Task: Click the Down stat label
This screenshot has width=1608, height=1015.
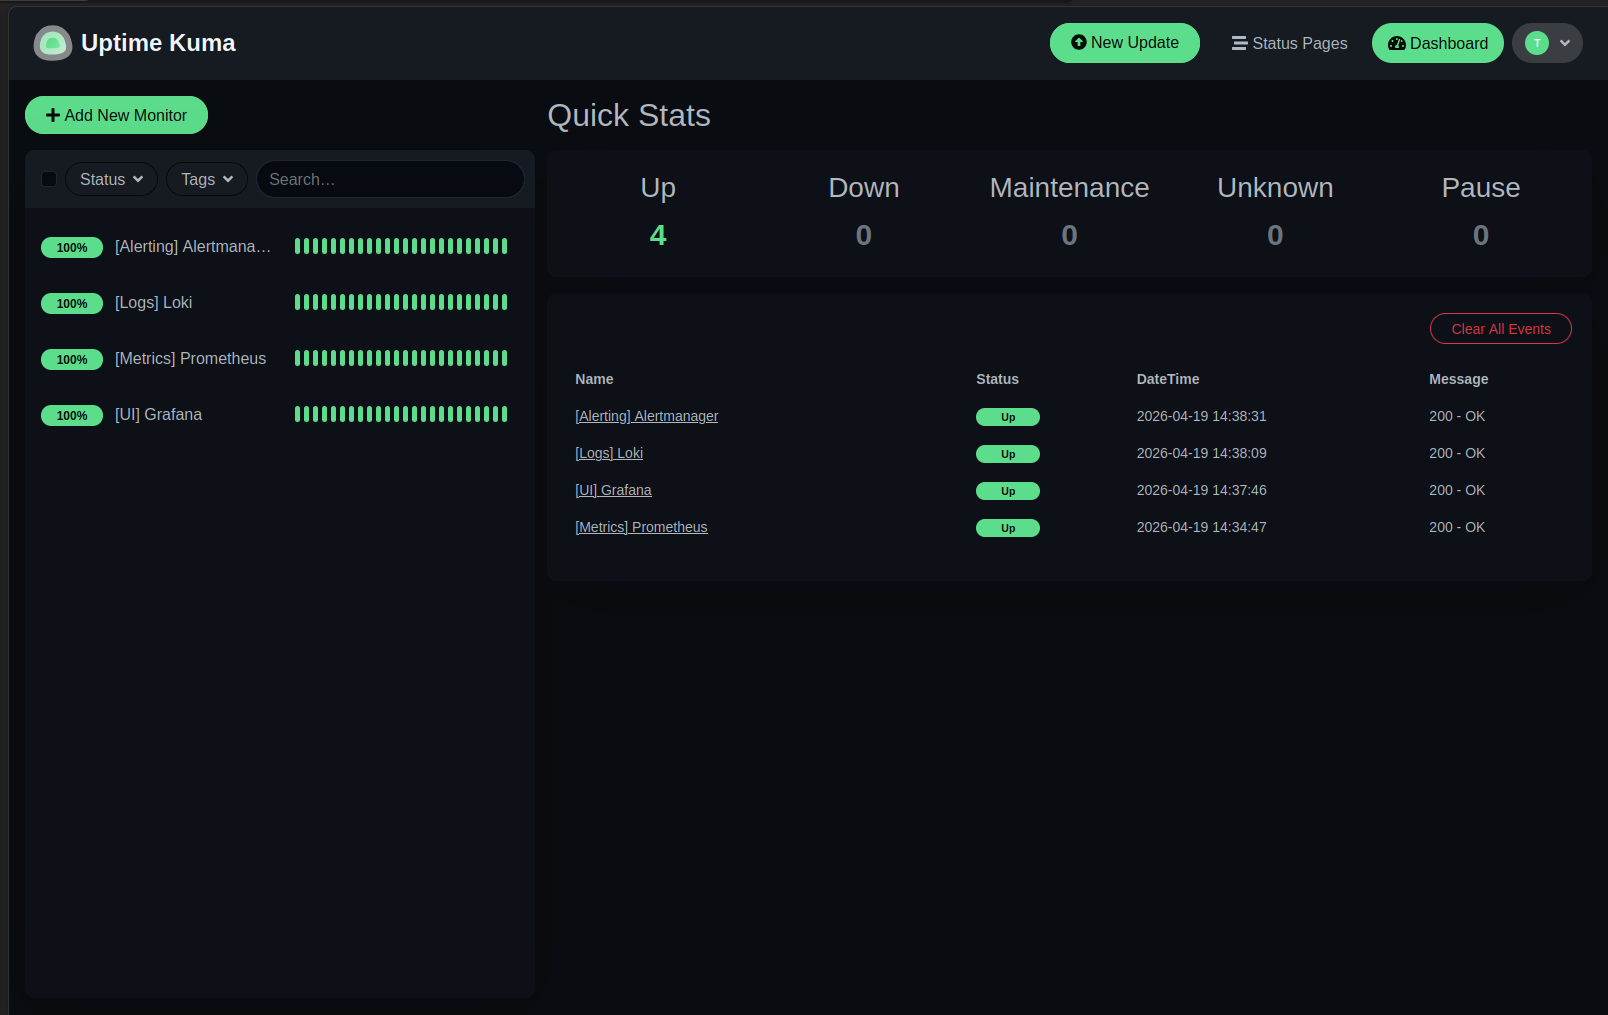Action: pos(864,188)
